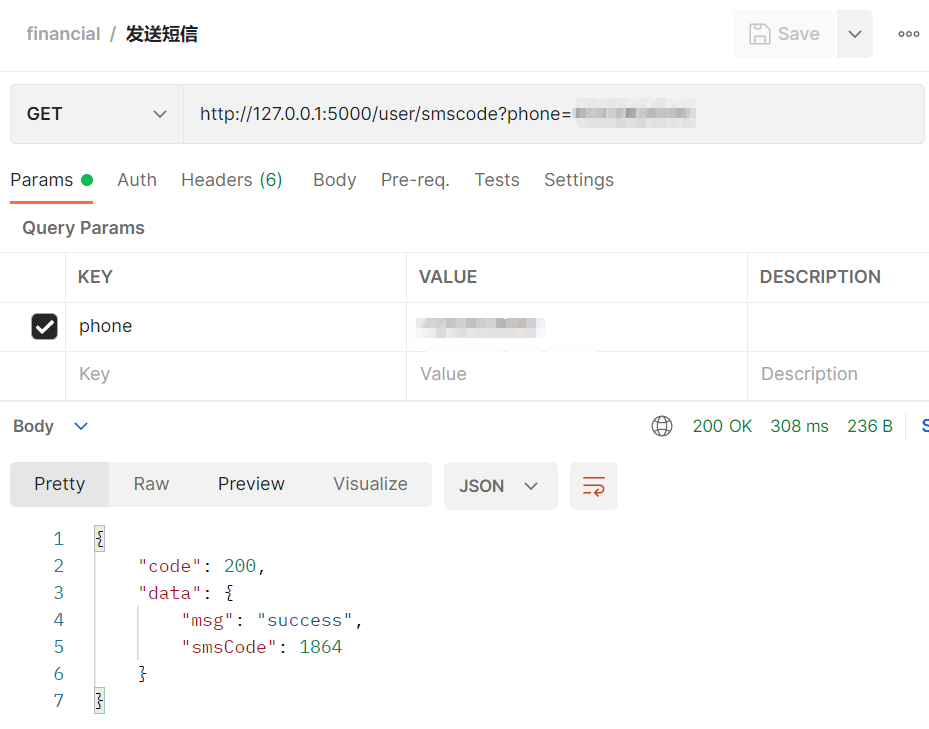Expand the response Body dropdown

(x=51, y=426)
